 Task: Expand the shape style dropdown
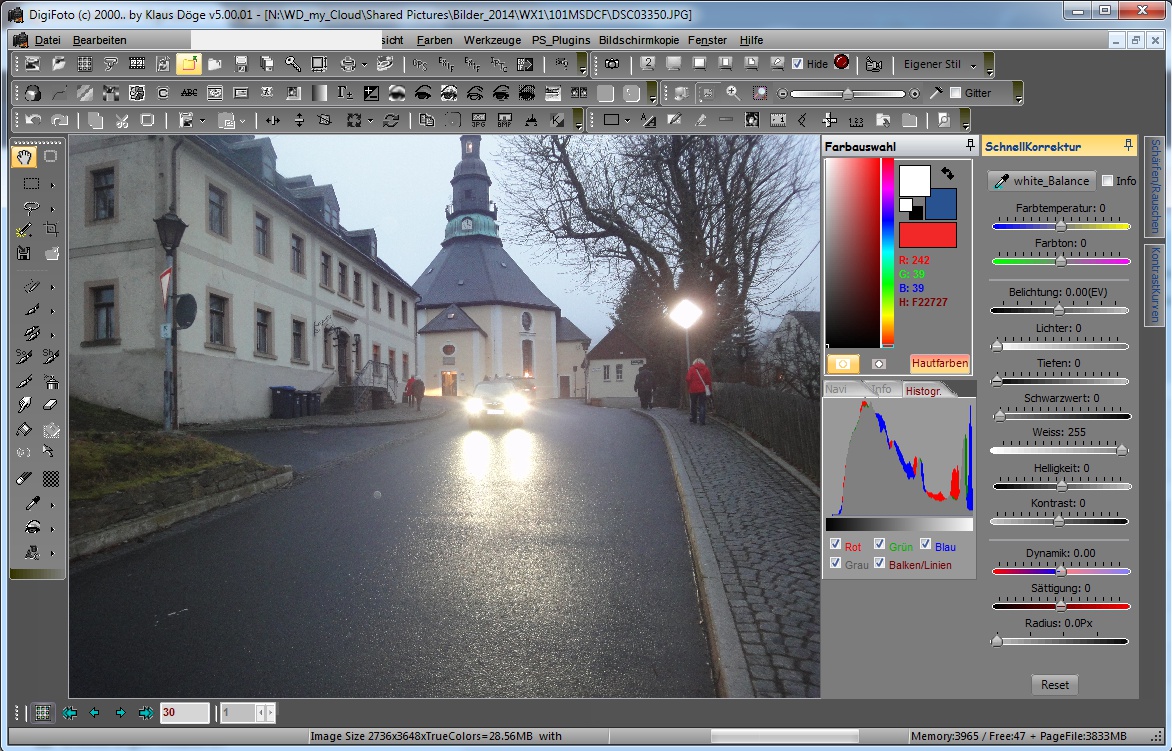point(627,121)
